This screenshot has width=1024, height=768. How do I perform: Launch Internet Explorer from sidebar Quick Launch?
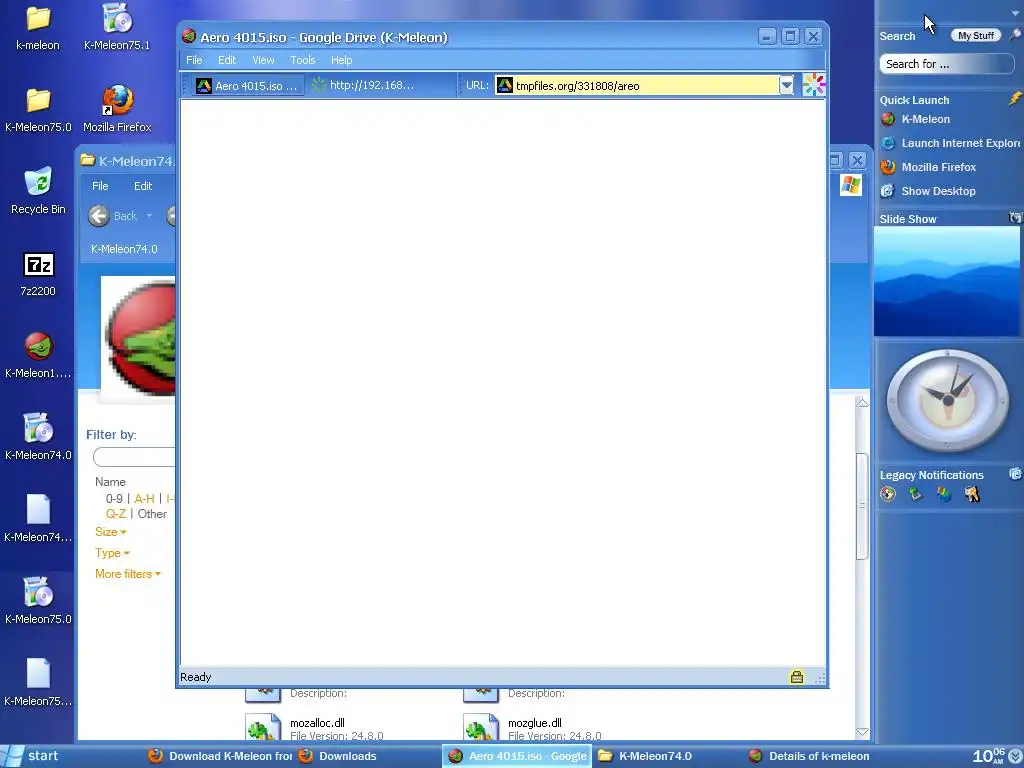[950, 143]
